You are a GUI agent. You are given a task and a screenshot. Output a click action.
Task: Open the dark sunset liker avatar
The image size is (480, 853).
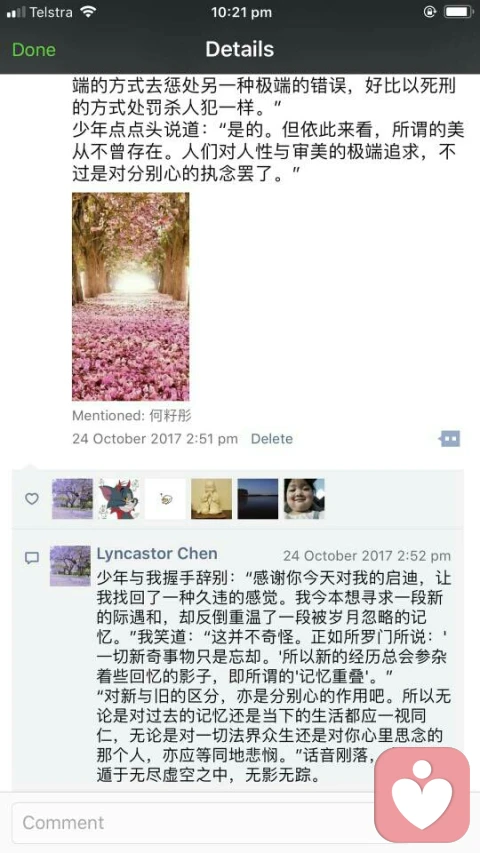[x=258, y=498]
